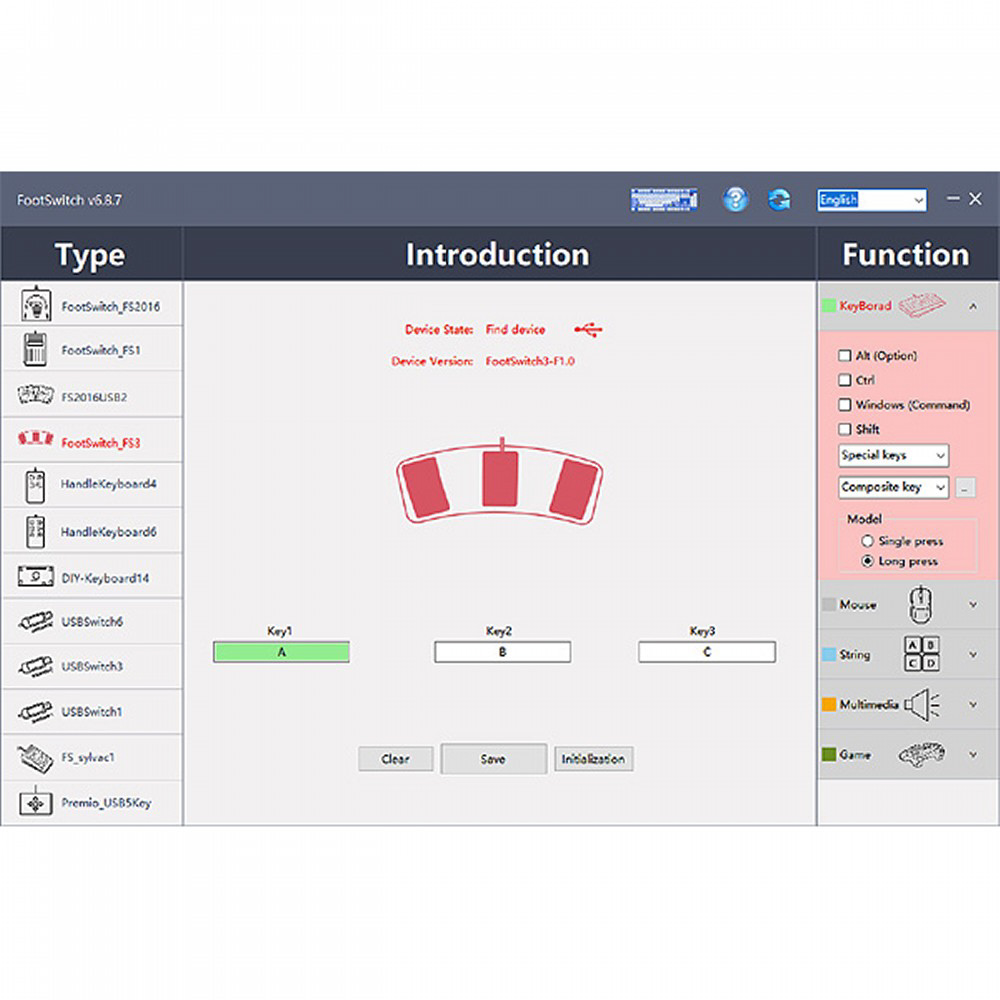Enable the Ctrl modifier checkbox
The width and height of the screenshot is (1000, 1000).
pos(845,380)
